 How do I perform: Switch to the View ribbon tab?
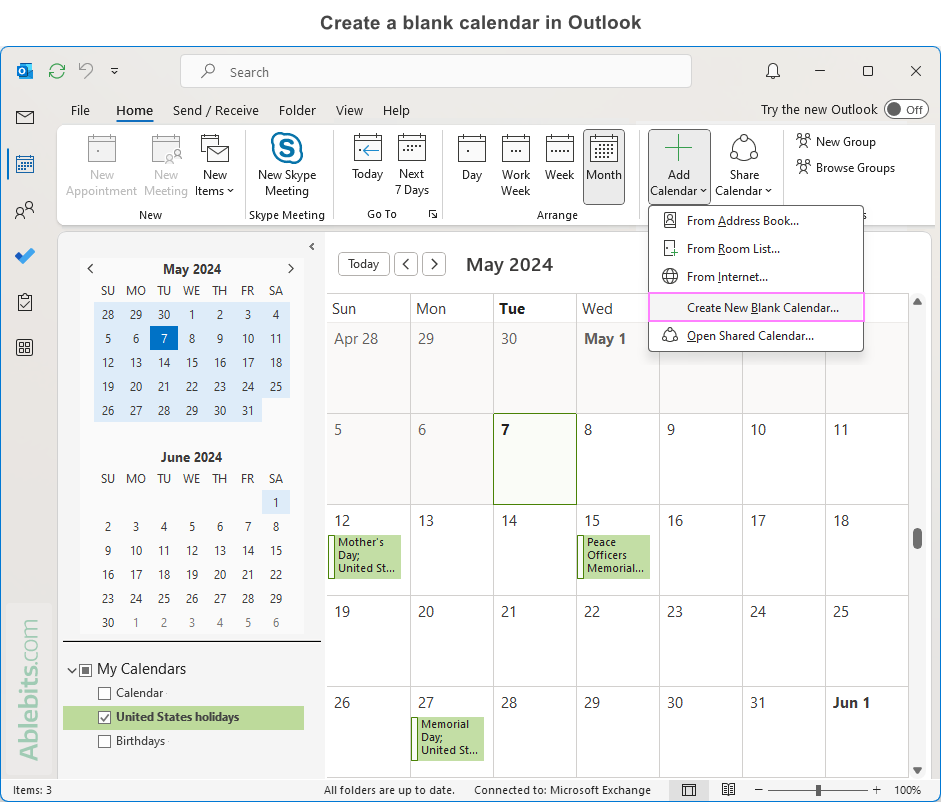click(x=349, y=111)
